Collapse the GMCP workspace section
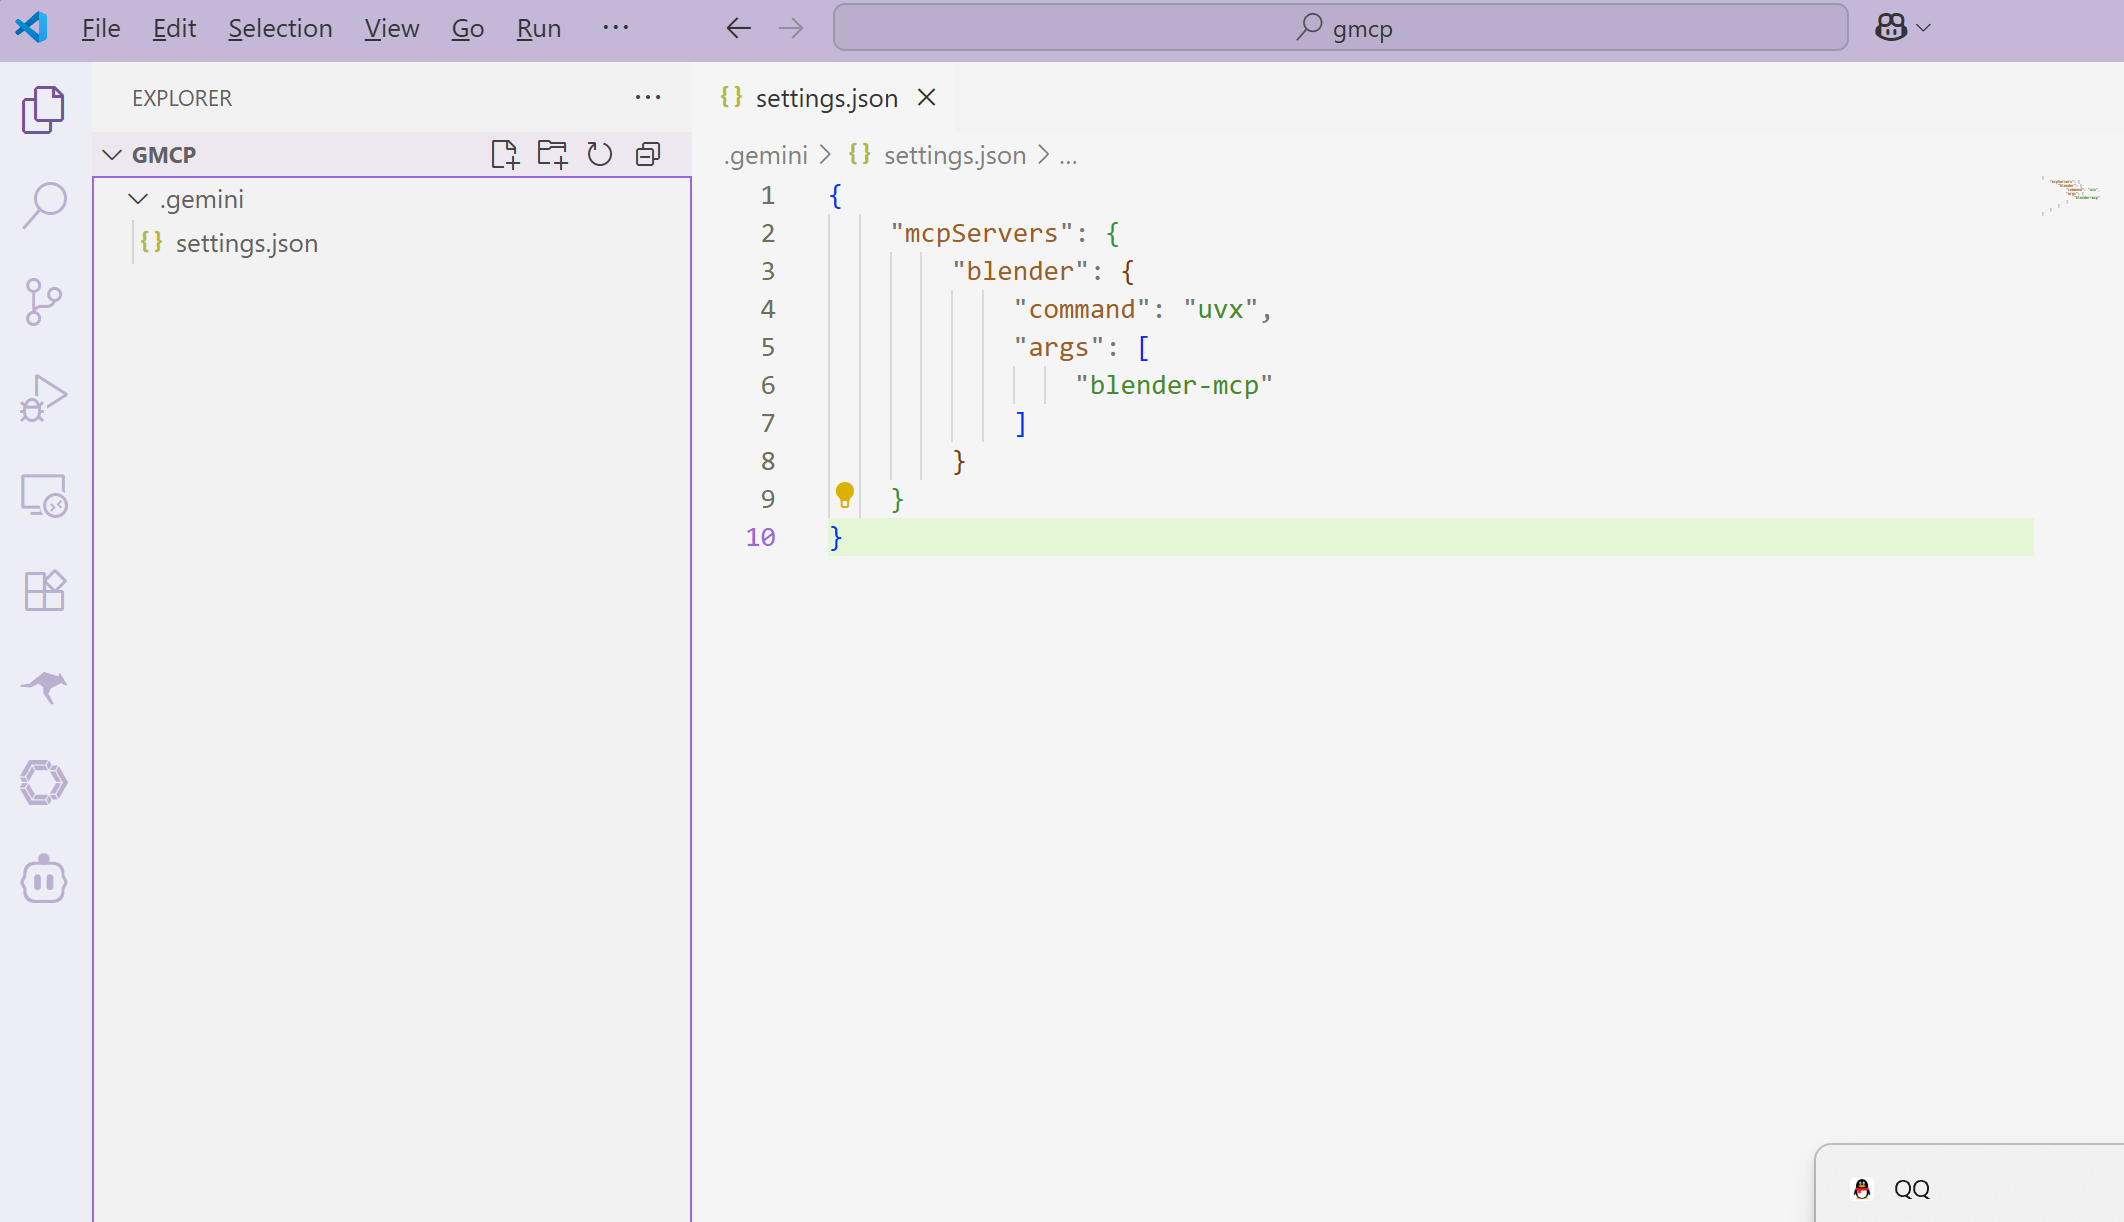 (x=112, y=154)
